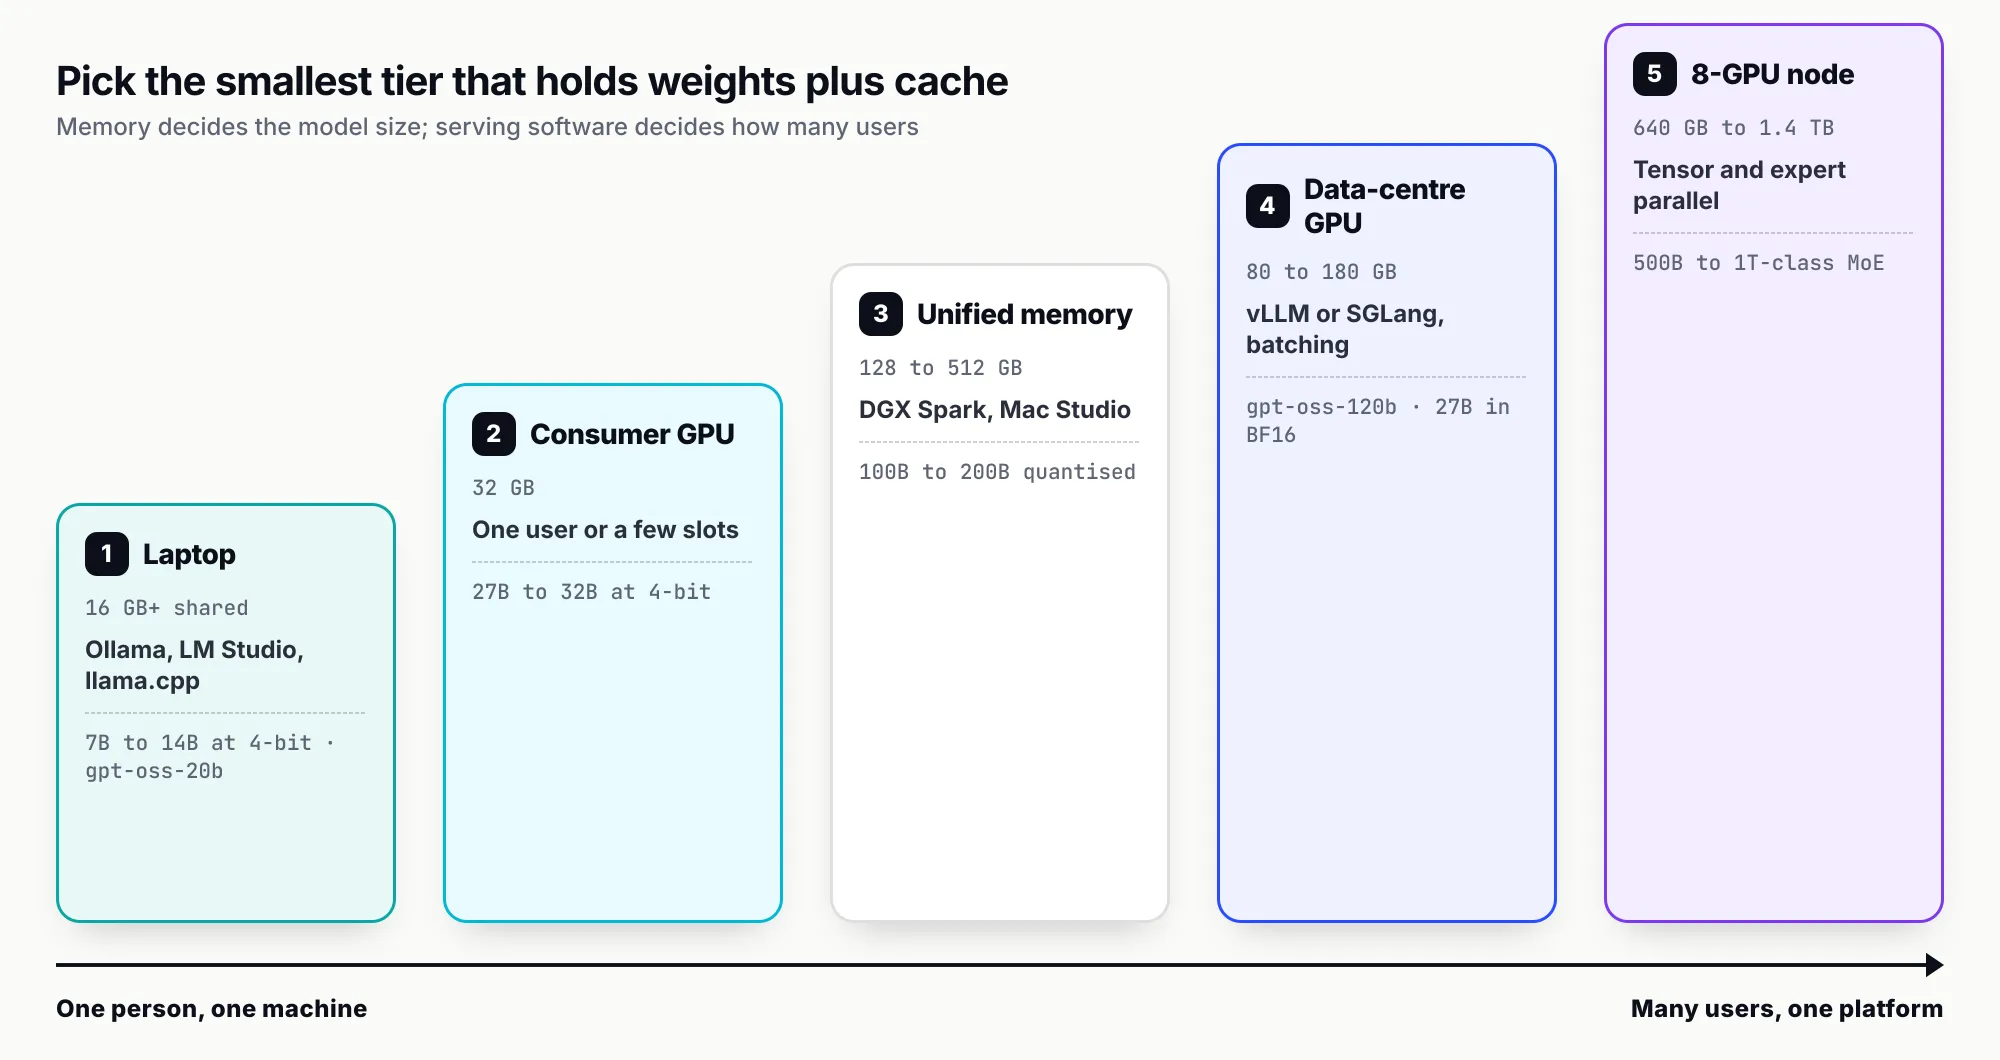This screenshot has height=1060, width=2000.
Task: Click the main title about smallest tier
Action: point(532,82)
